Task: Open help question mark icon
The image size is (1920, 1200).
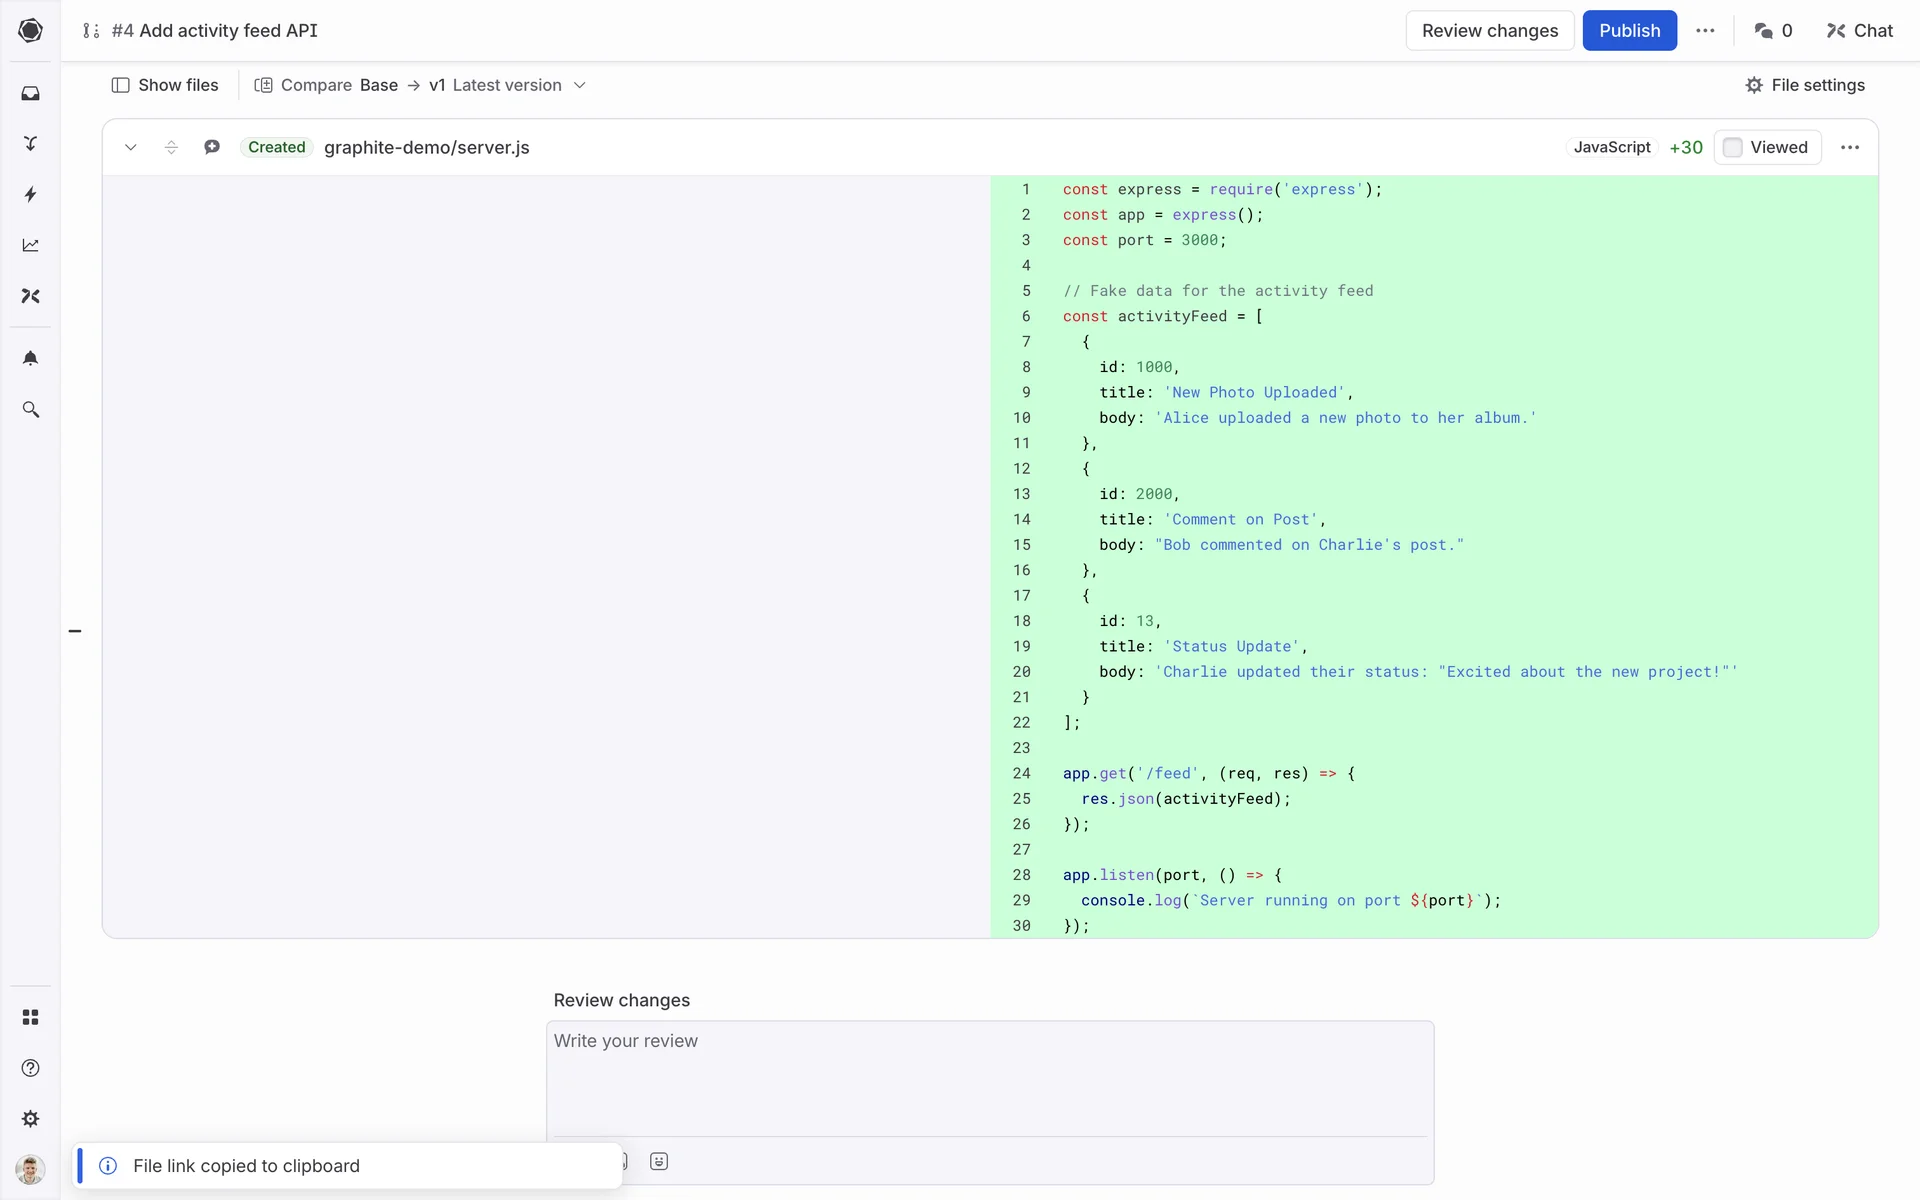Action: 30,1068
